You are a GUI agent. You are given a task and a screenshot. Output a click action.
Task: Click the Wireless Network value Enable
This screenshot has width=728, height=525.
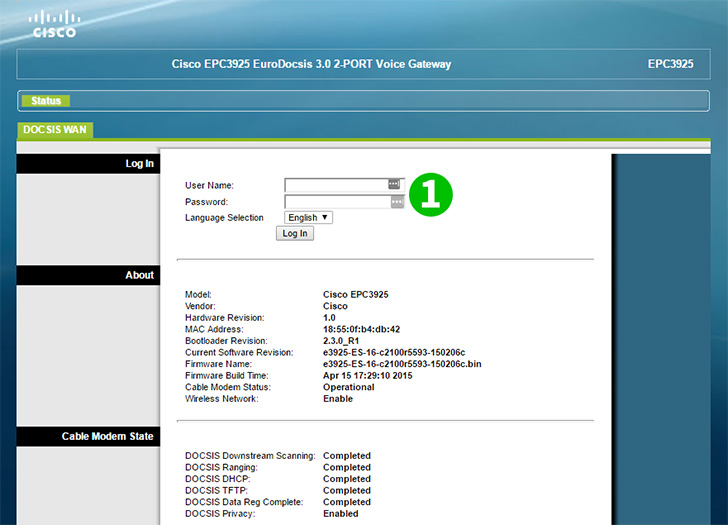click(x=338, y=399)
